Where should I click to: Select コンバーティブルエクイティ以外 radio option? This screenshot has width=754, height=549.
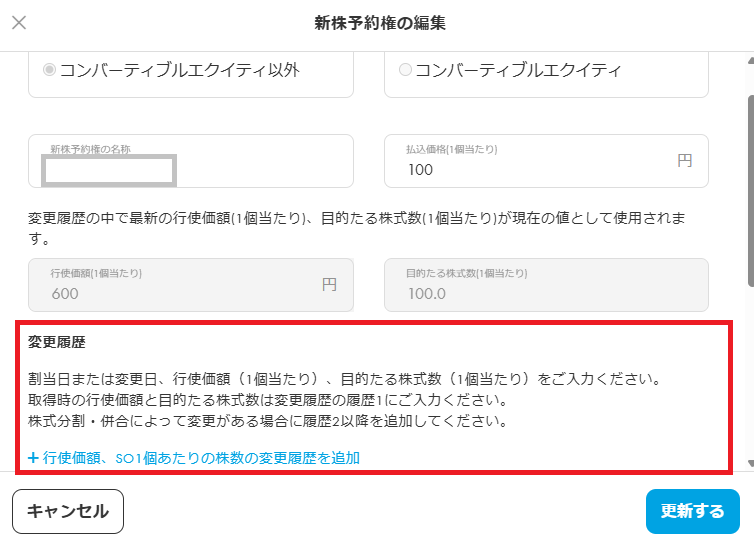click(49, 70)
